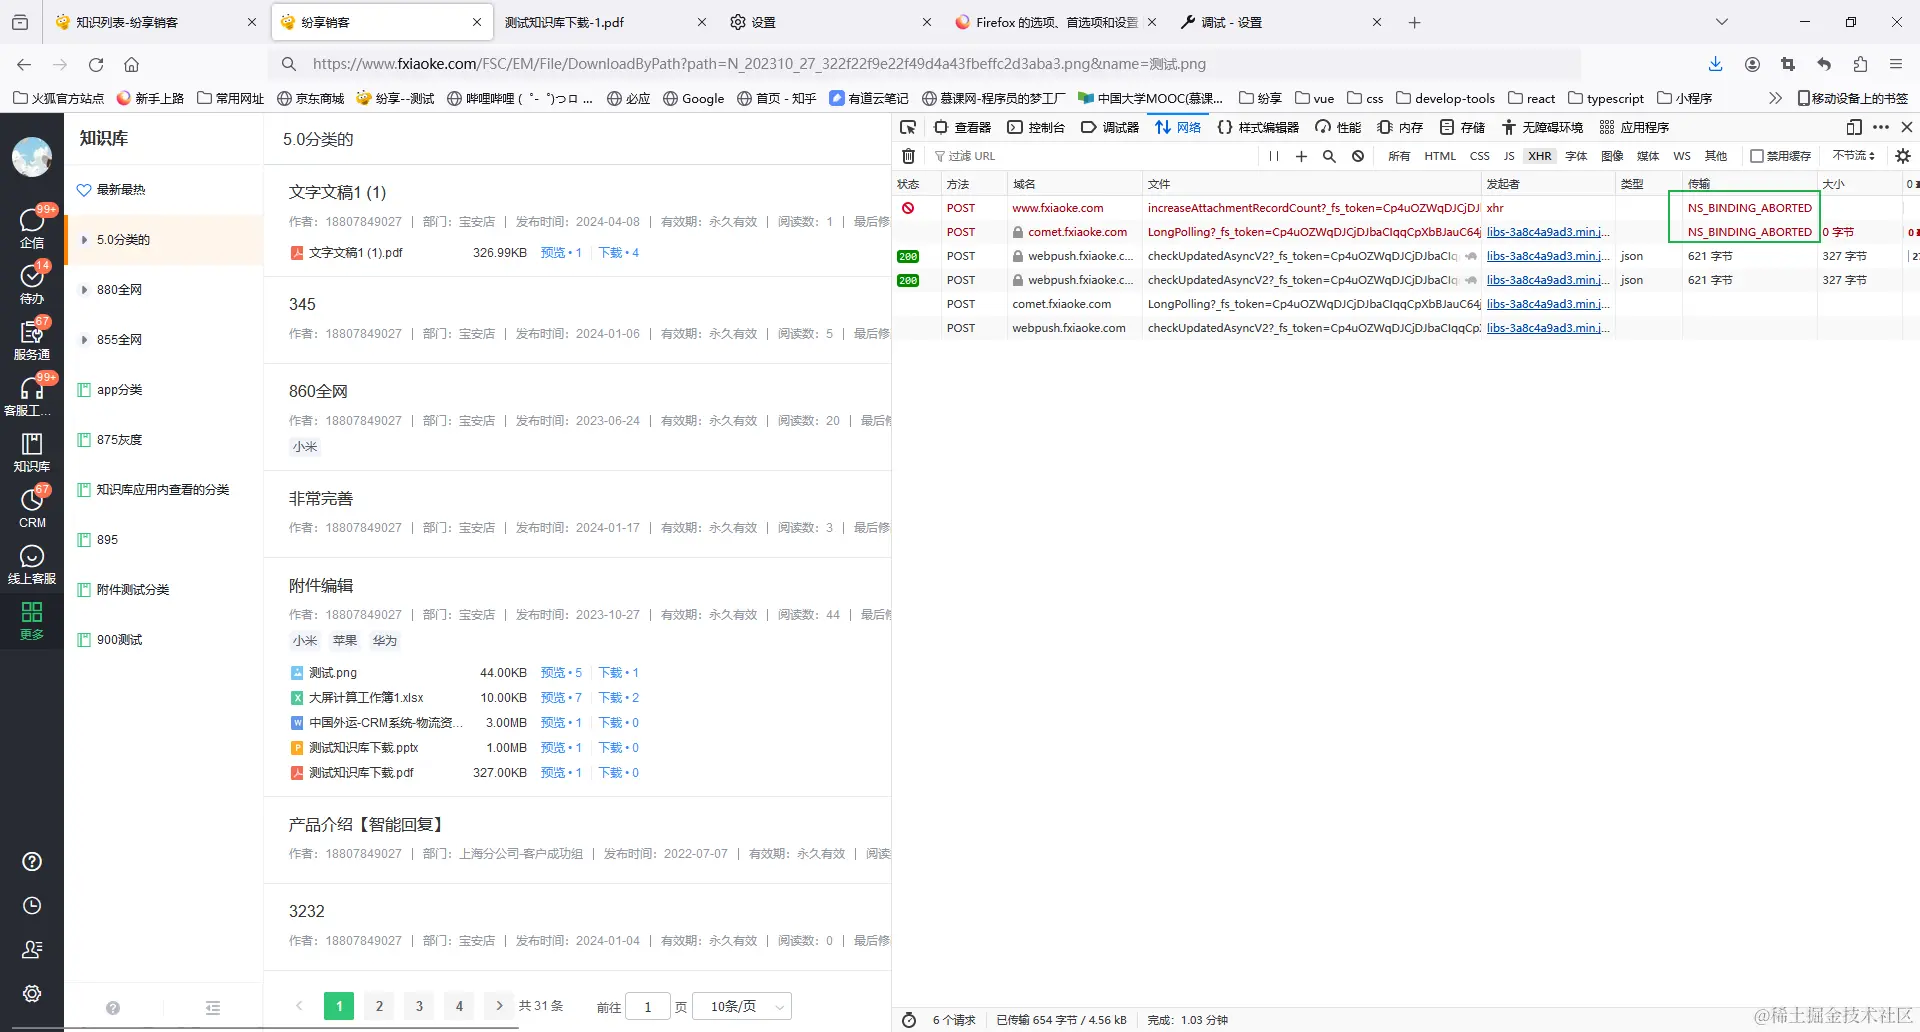Select the 最新最热 category
Viewport: 1920px width, 1032px height.
coord(121,190)
